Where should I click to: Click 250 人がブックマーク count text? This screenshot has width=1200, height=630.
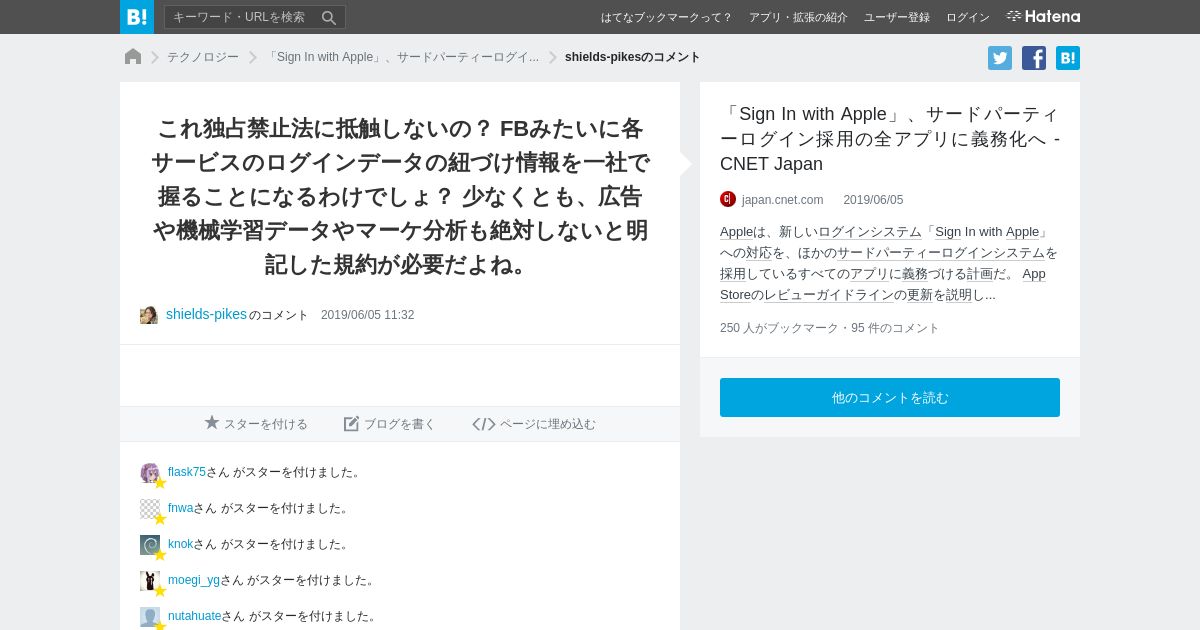779,328
